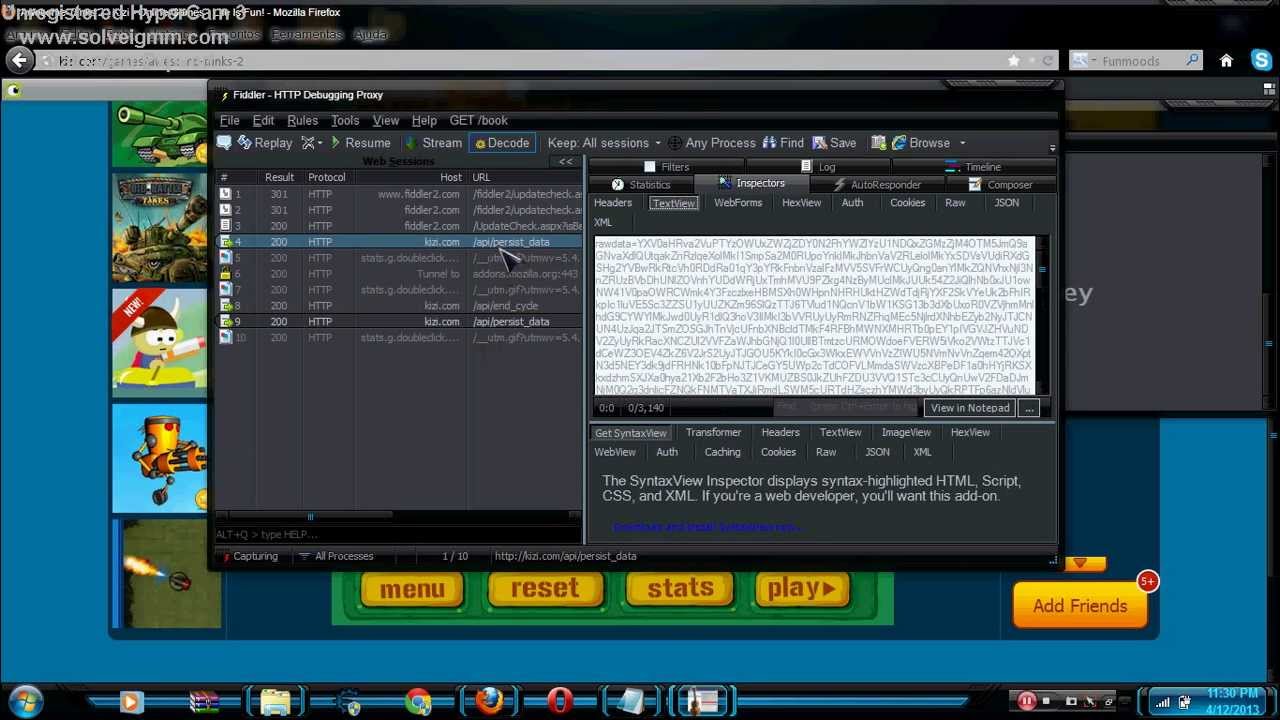The height and width of the screenshot is (720, 1280).
Task: Open the Rules menu
Action: (302, 120)
